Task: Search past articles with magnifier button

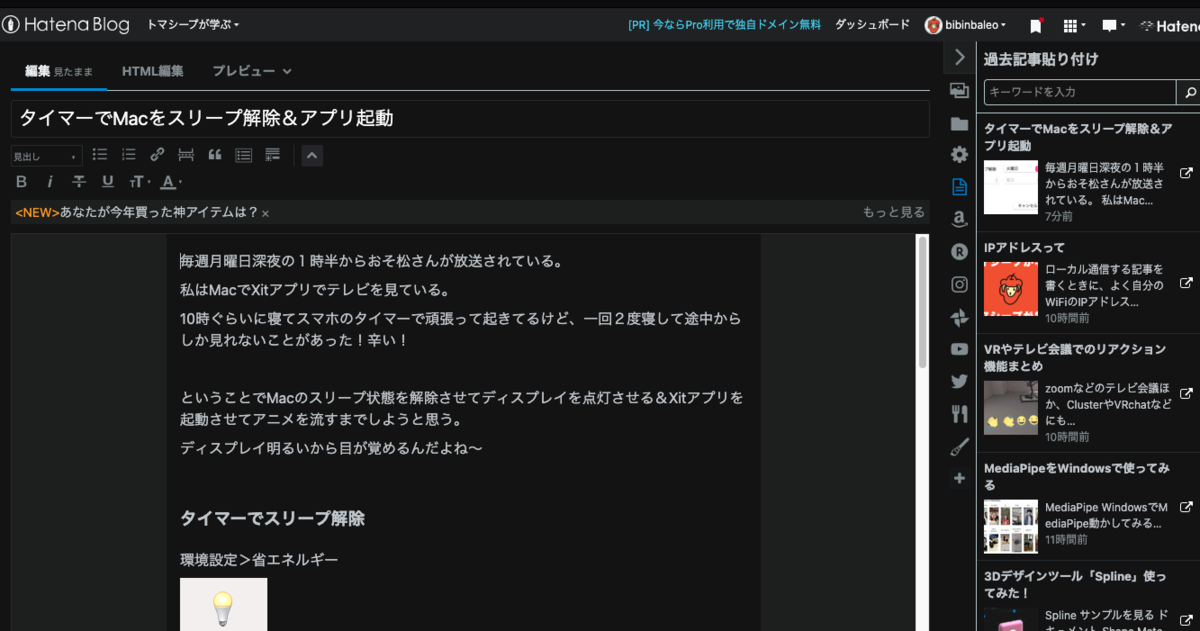Action: [1189, 92]
